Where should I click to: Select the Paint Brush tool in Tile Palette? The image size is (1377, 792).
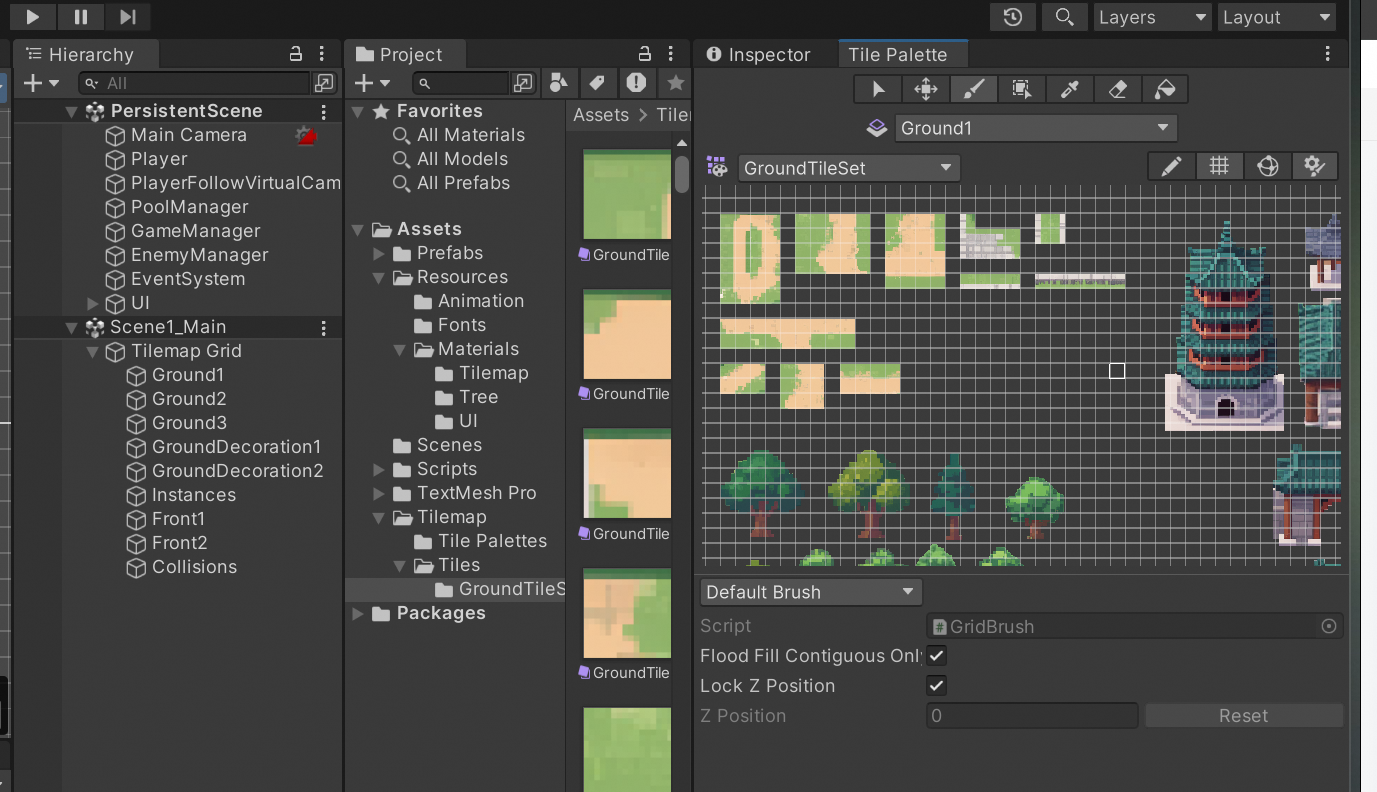click(x=973, y=89)
